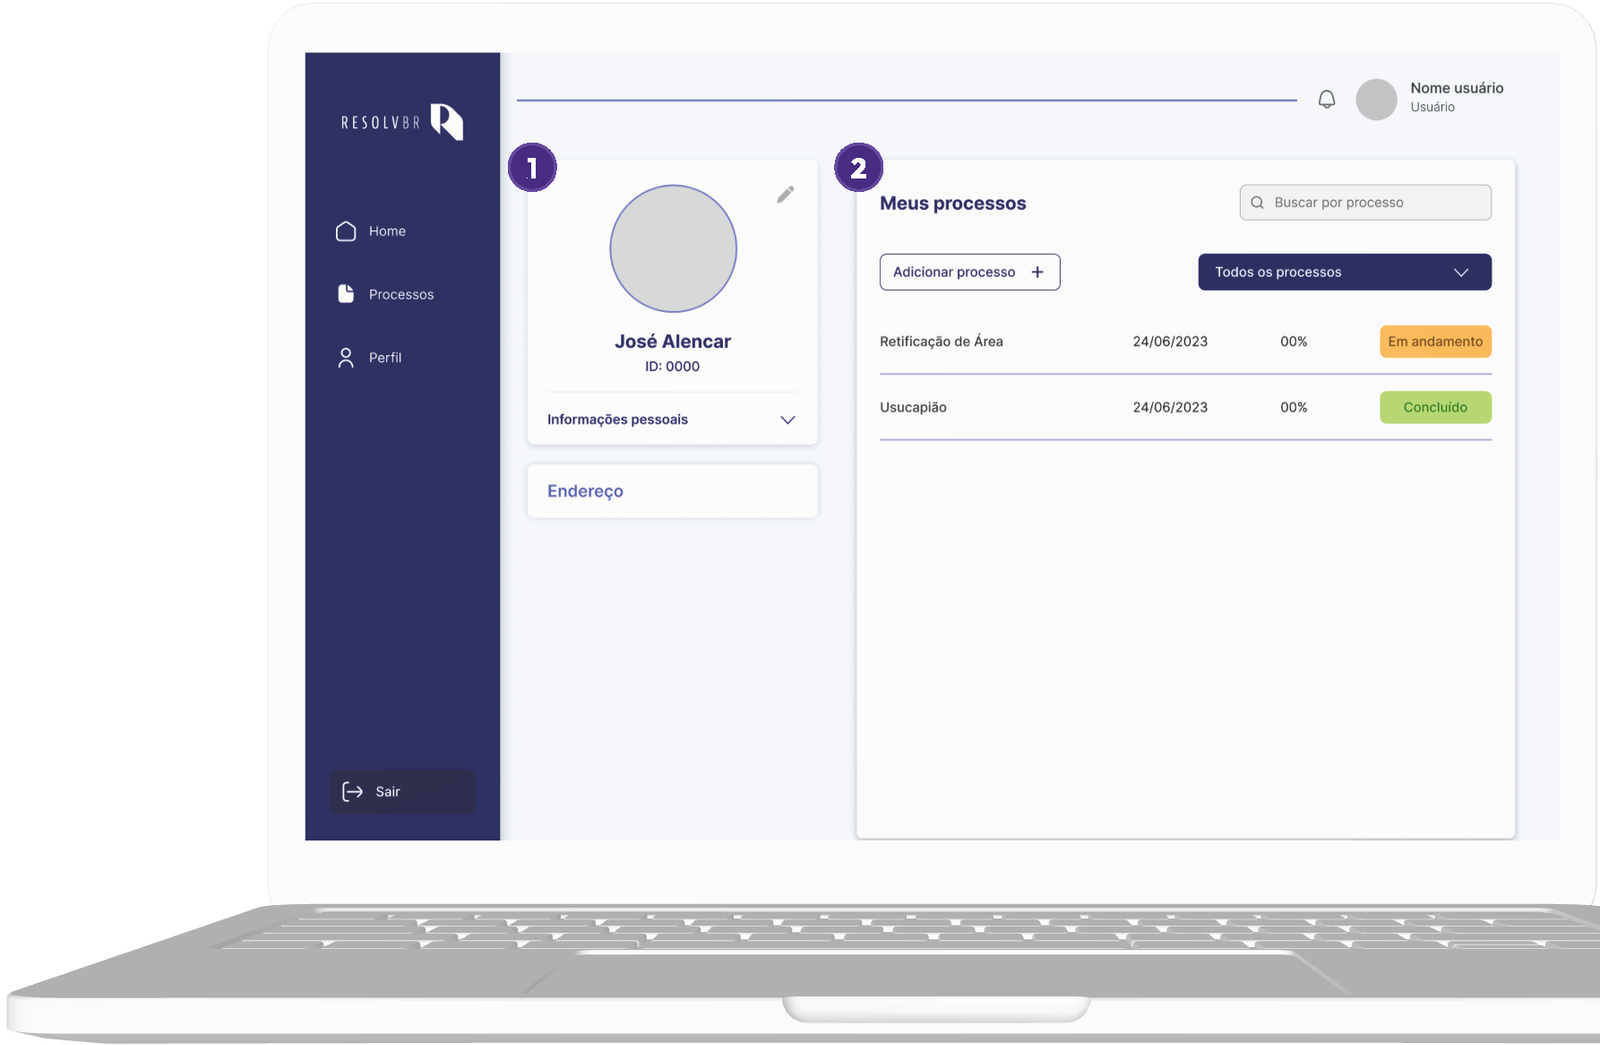
Task: Click Meus processos heading
Action: click(953, 203)
